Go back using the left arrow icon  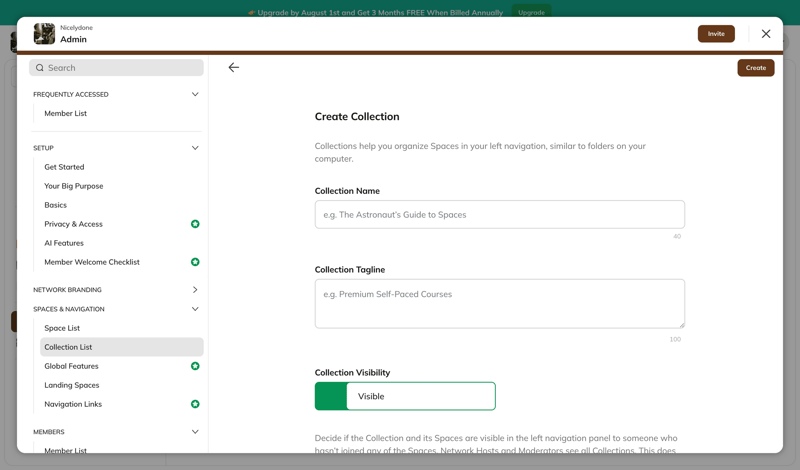point(234,67)
